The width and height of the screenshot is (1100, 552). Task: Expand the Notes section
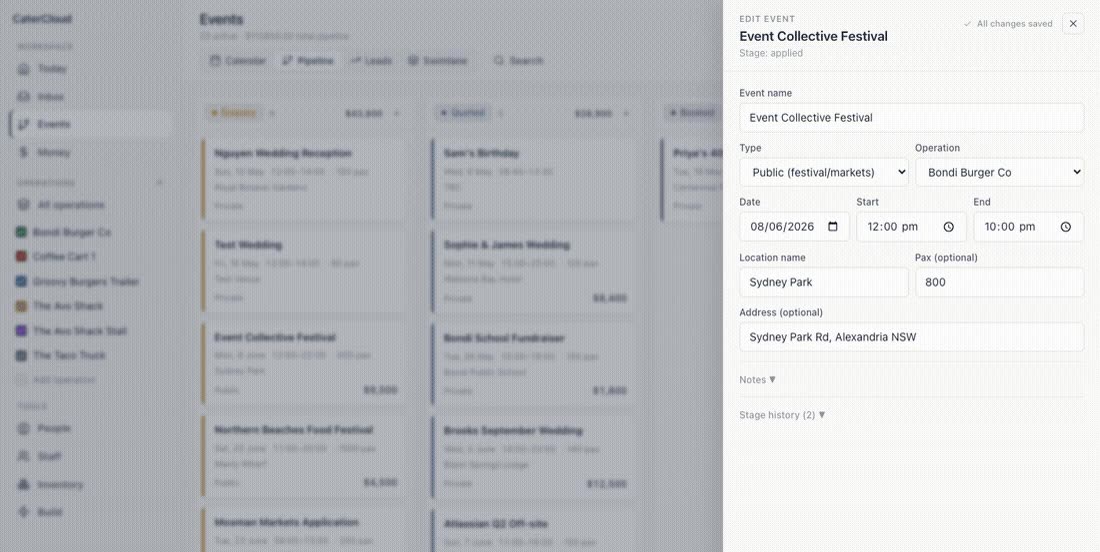pos(758,379)
